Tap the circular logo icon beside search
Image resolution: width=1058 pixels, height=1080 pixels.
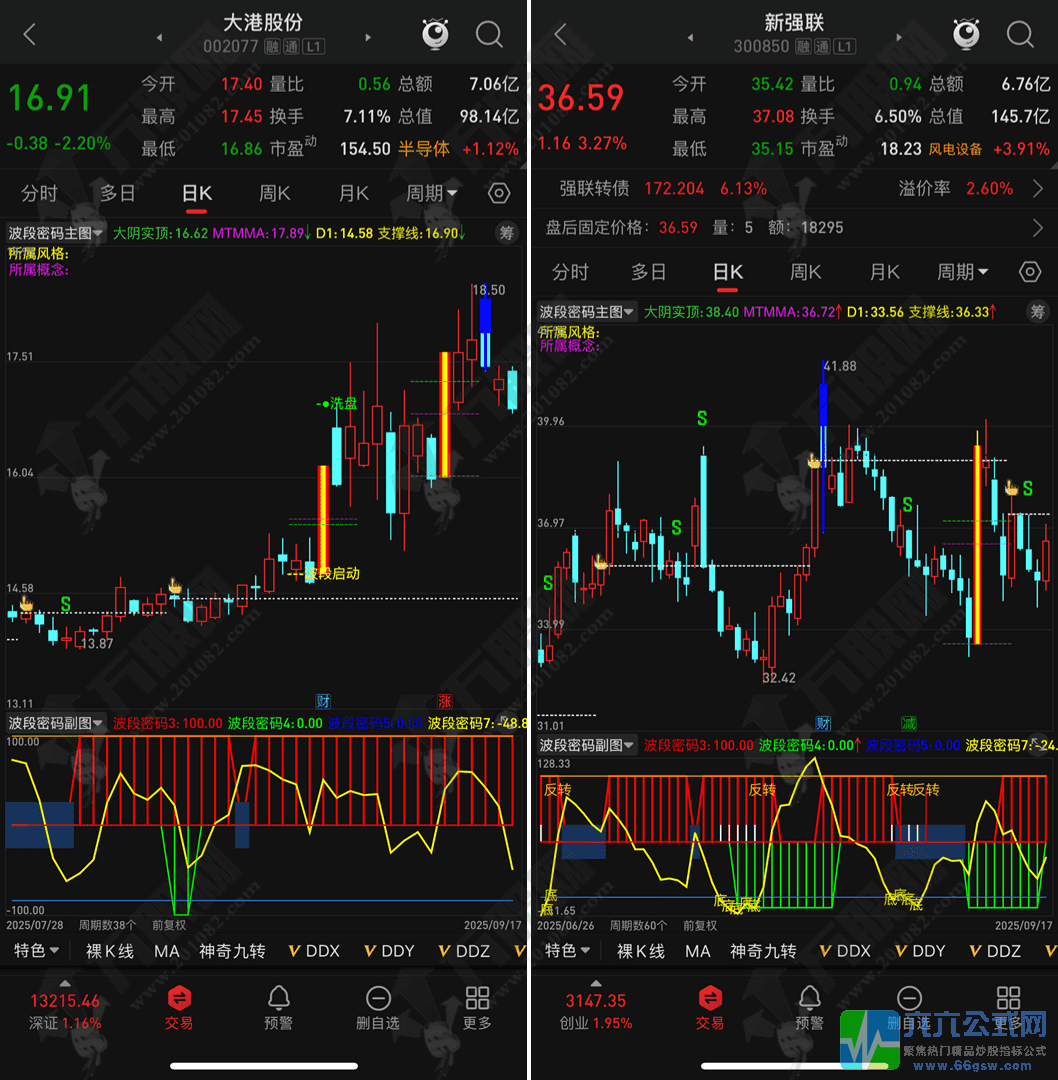[x=434, y=33]
